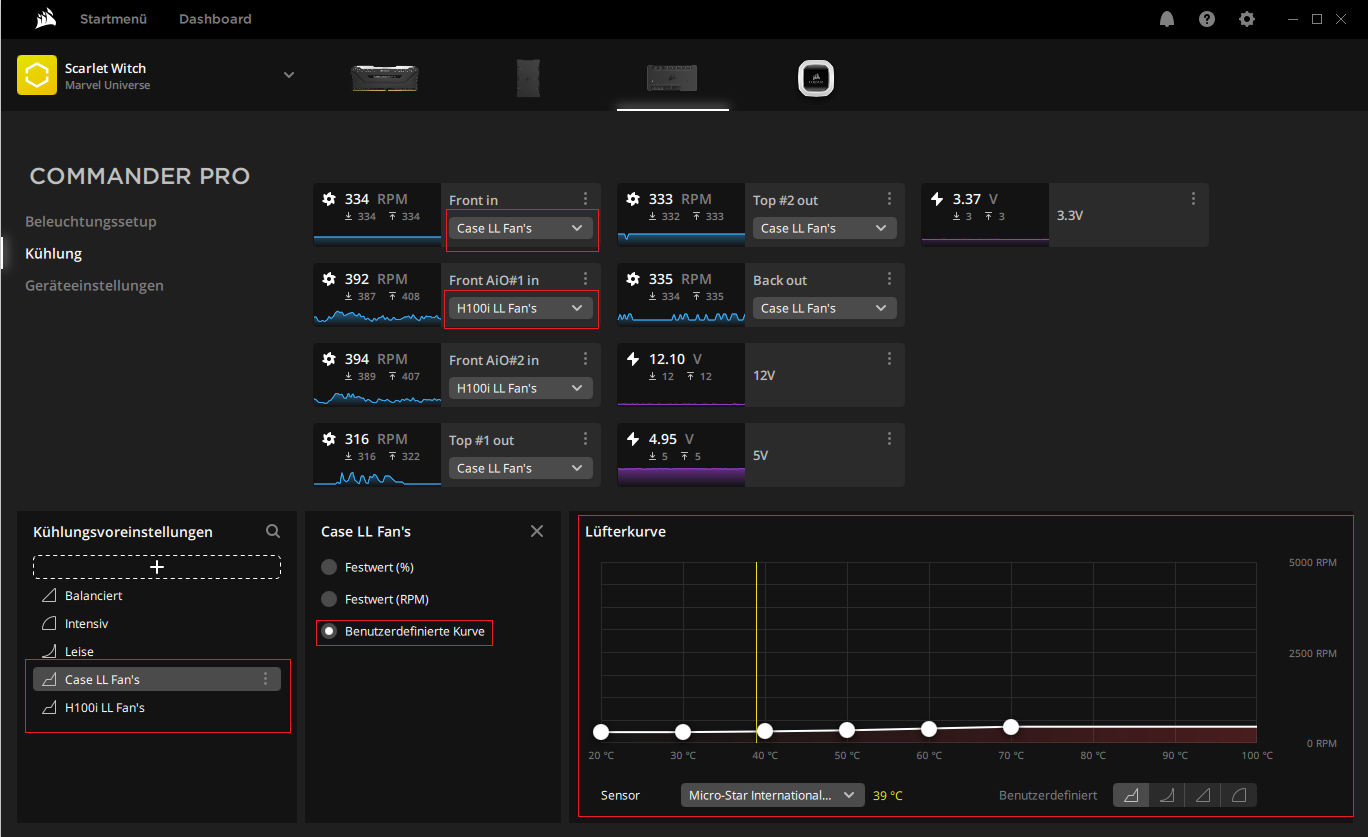Open the Beleuchtungssetup section

coord(91,221)
